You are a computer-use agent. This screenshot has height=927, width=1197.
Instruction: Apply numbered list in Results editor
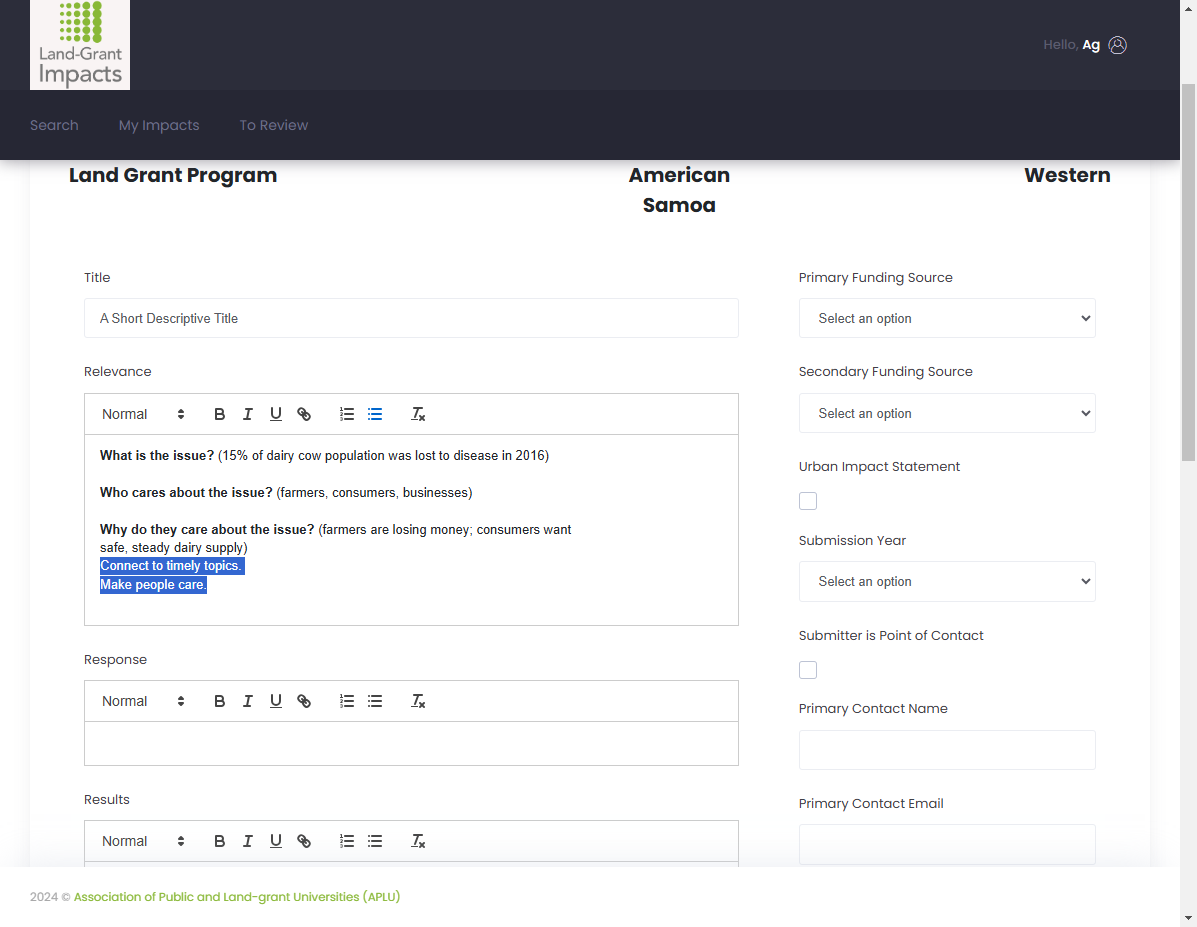[x=347, y=841]
